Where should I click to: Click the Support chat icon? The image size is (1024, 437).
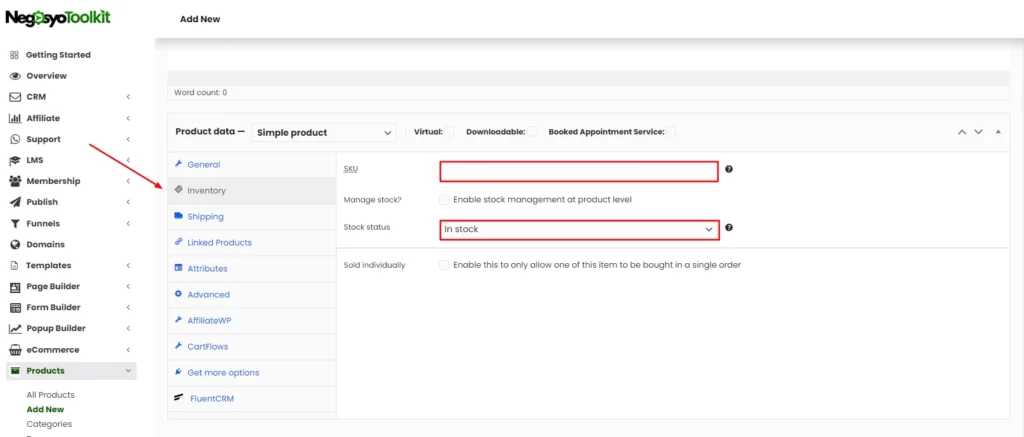[x=14, y=139]
